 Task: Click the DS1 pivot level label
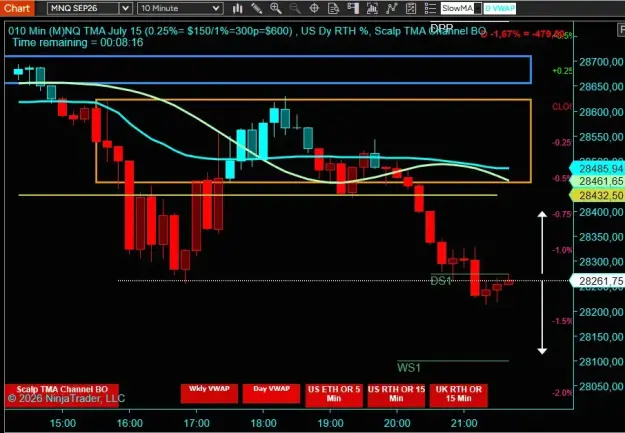pos(441,281)
